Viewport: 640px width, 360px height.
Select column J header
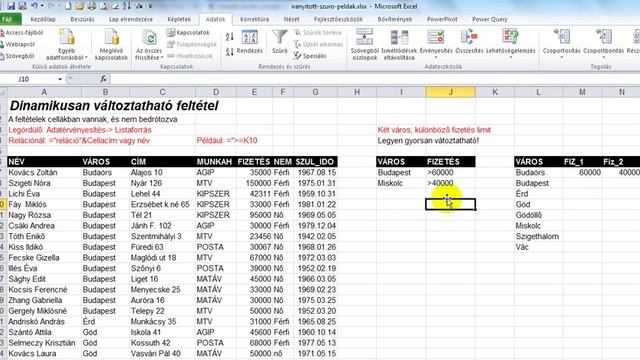[450, 92]
